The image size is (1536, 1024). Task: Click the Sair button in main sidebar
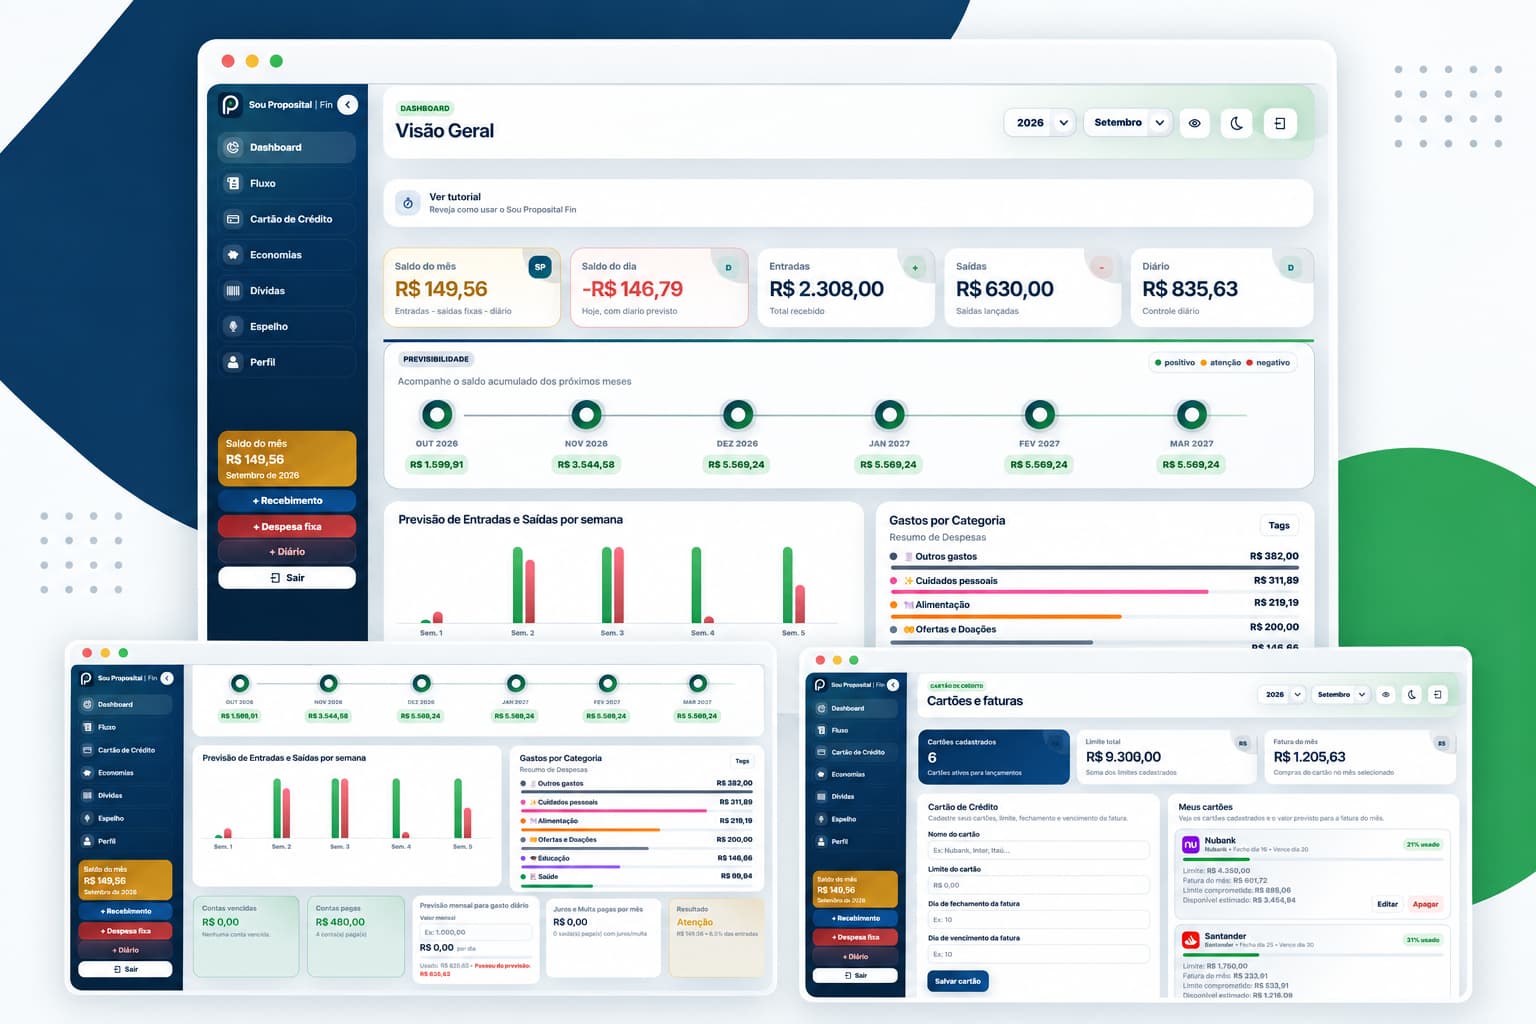(287, 578)
